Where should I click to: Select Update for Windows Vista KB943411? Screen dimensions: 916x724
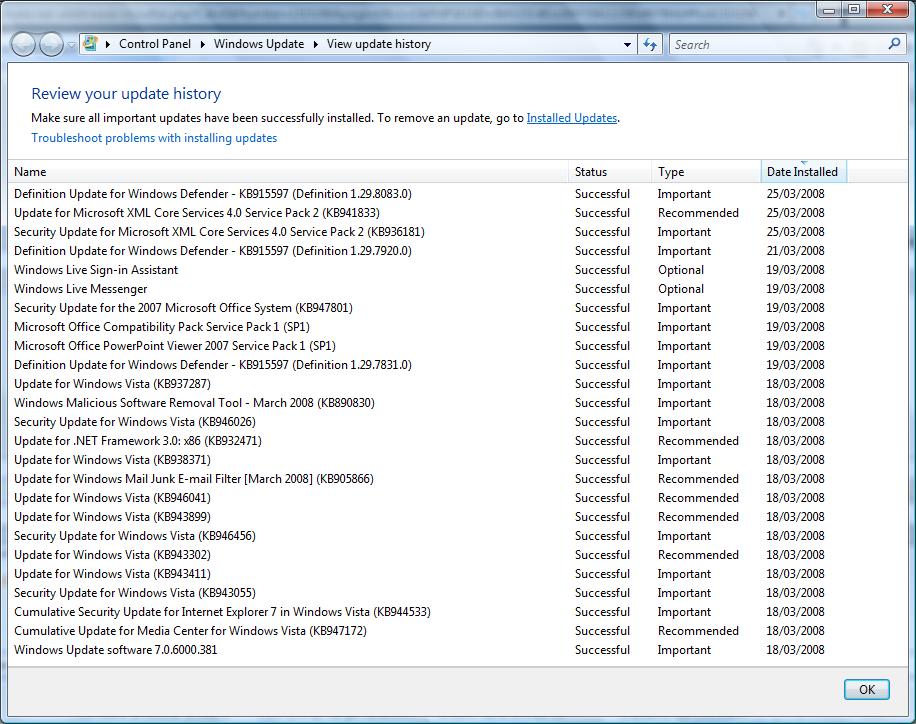tap(112, 574)
